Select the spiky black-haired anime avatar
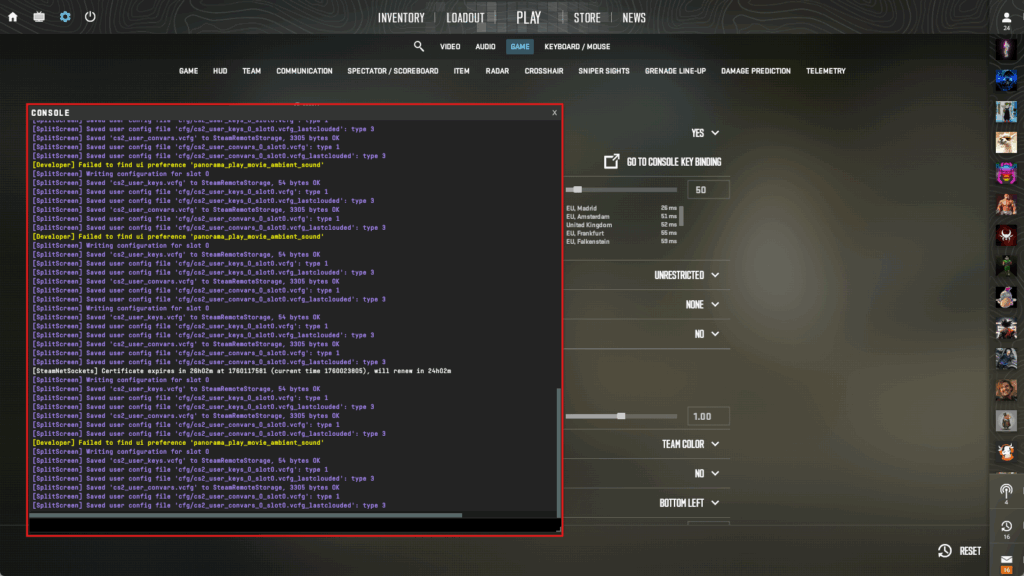This screenshot has width=1024, height=576. (1006, 328)
